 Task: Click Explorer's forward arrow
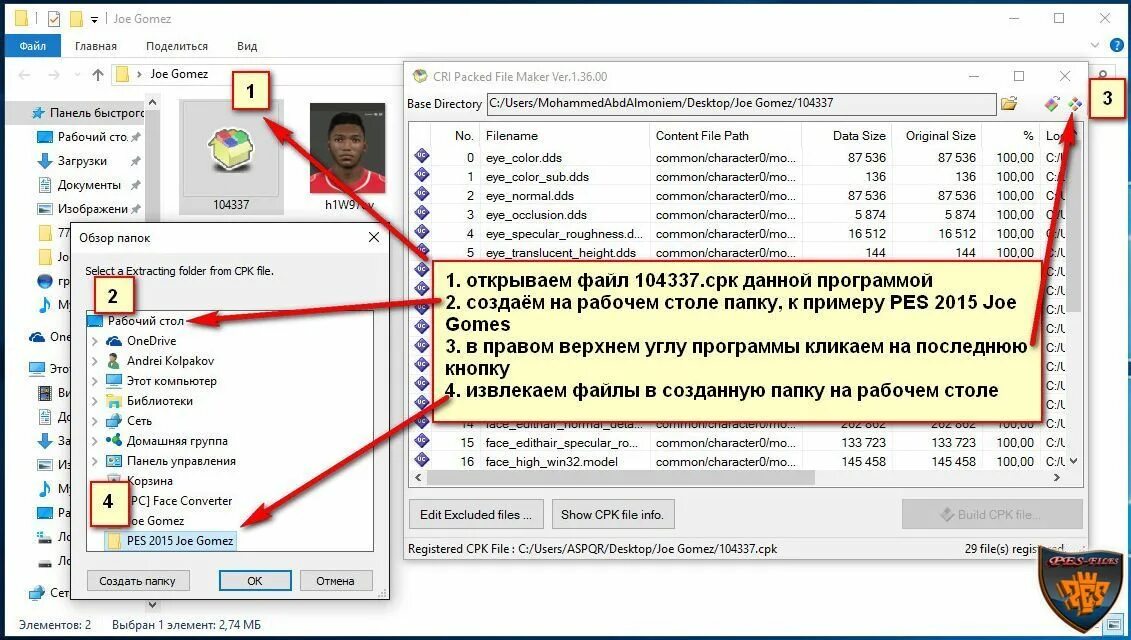click(x=54, y=74)
